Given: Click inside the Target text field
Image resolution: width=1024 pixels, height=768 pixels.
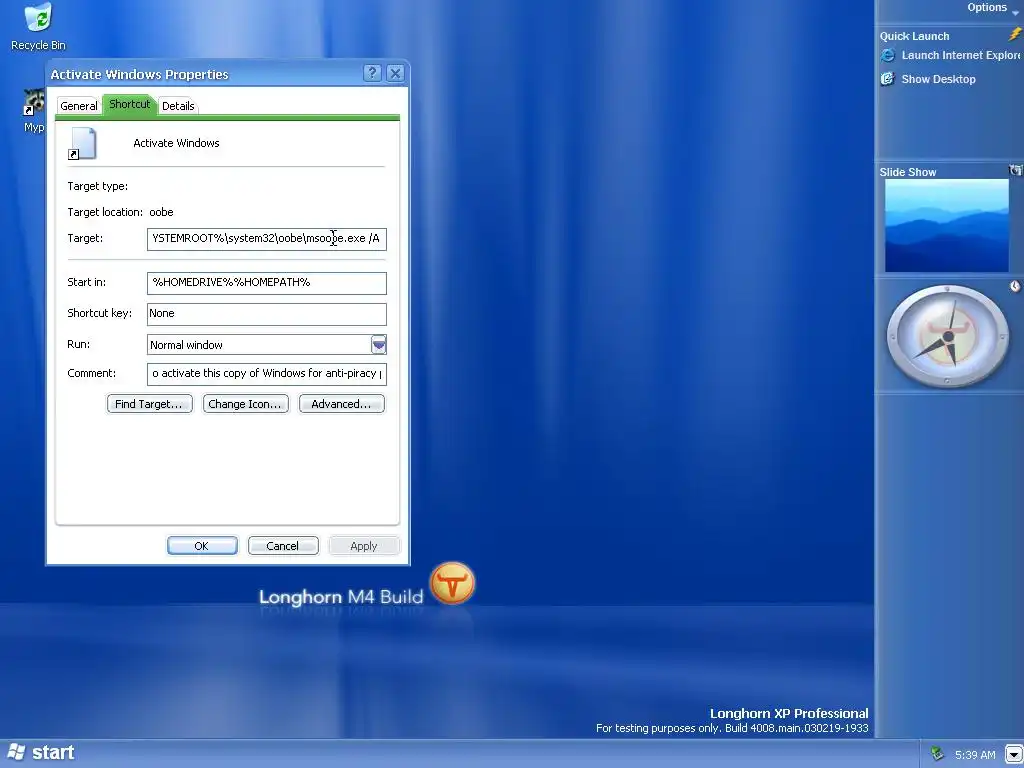Looking at the screenshot, I should (266, 239).
